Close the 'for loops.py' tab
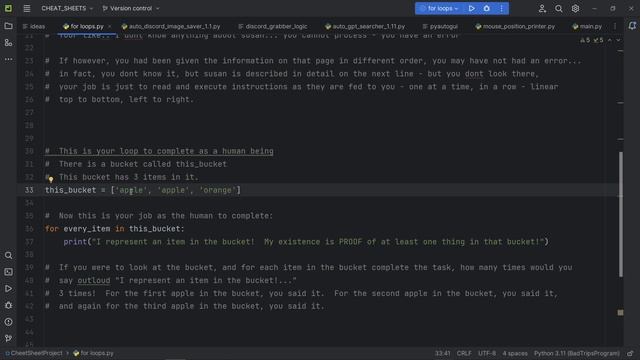This screenshot has height=360, width=640. (x=109, y=27)
